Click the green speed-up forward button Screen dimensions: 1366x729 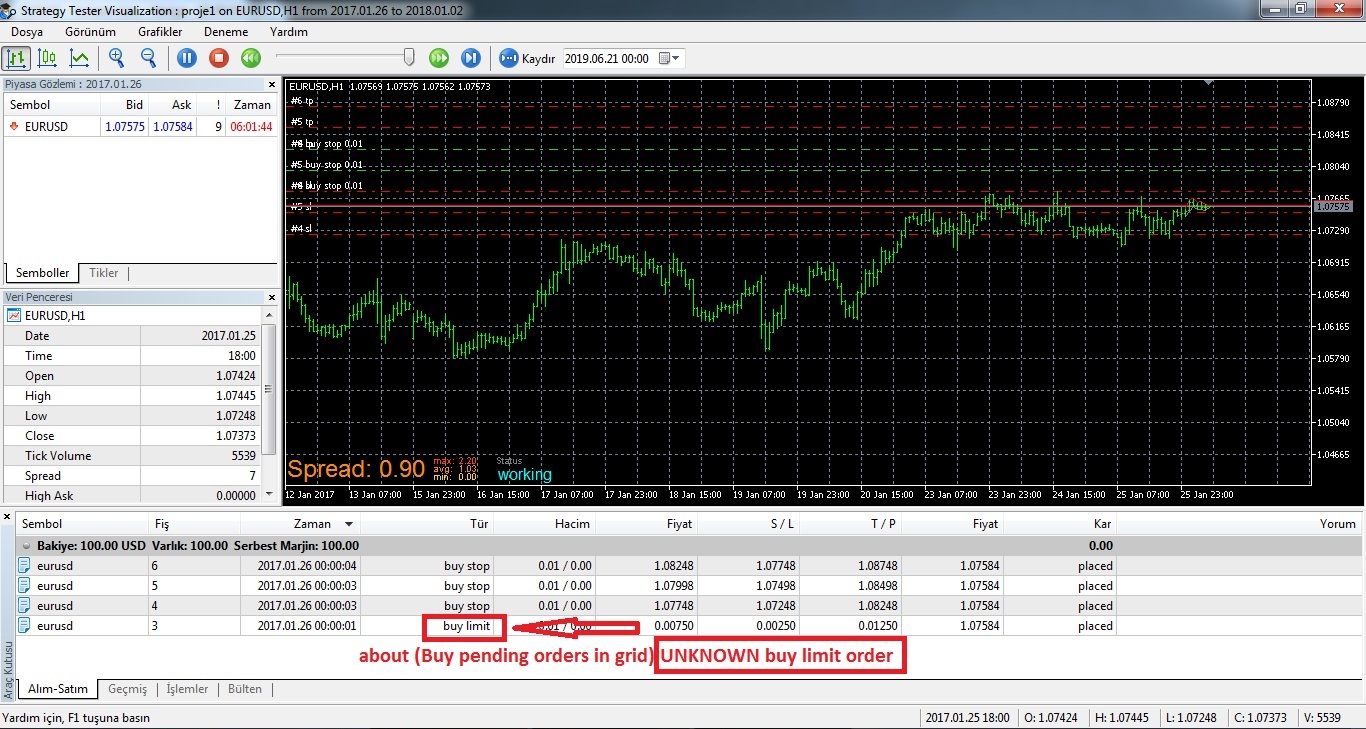point(439,58)
